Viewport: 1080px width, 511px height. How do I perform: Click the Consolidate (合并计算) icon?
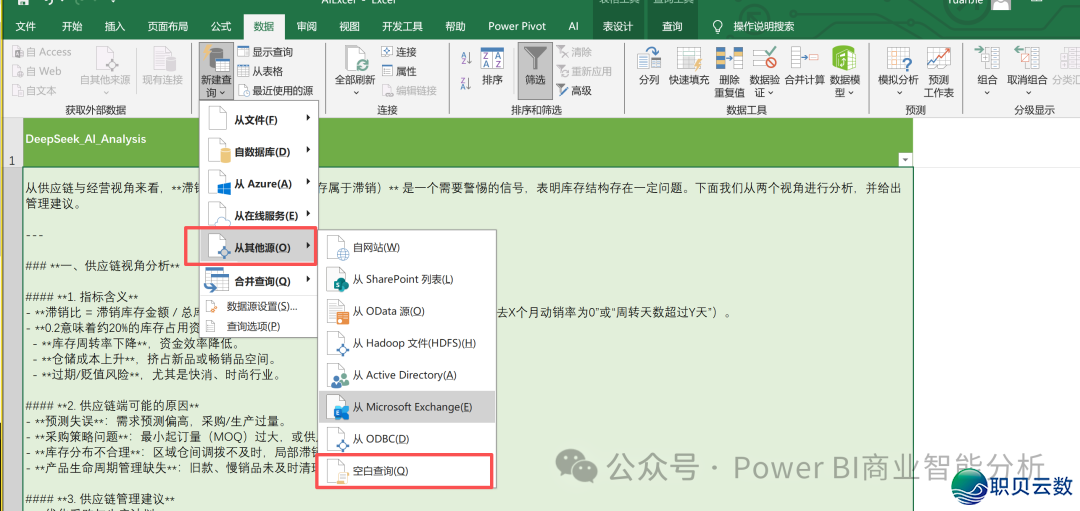[x=804, y=58]
